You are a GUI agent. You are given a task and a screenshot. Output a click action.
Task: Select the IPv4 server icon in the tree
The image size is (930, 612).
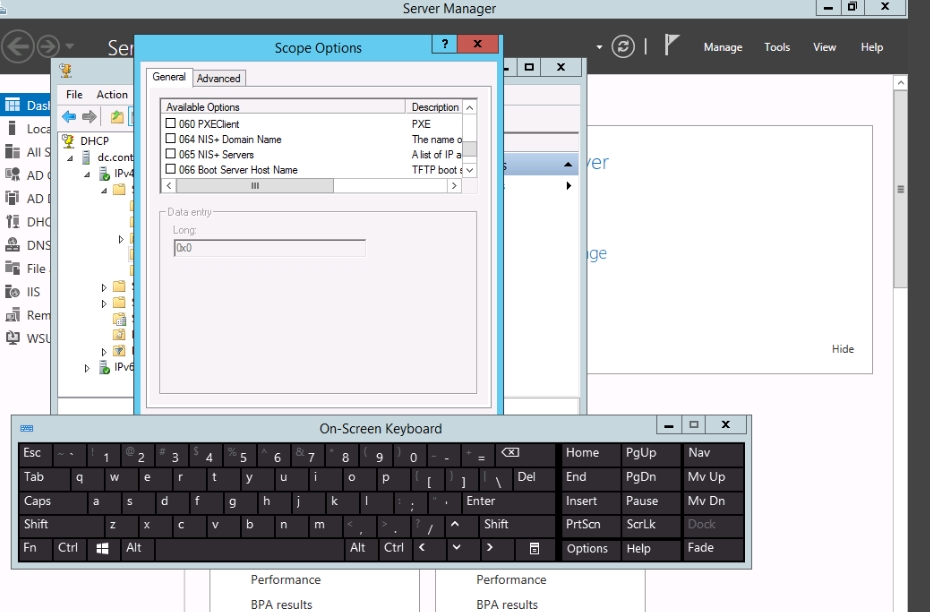pyautogui.click(x=104, y=174)
